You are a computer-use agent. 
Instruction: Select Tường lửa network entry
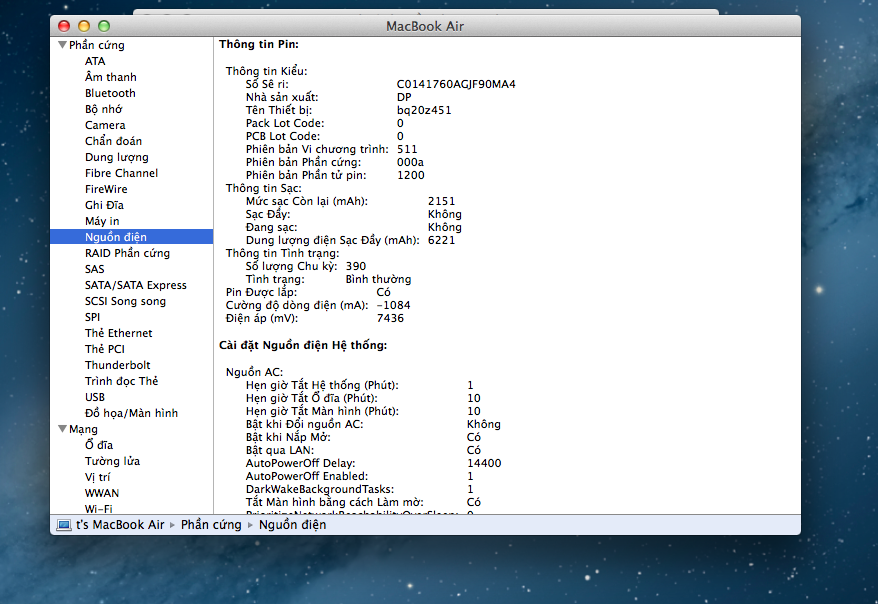(x=112, y=461)
